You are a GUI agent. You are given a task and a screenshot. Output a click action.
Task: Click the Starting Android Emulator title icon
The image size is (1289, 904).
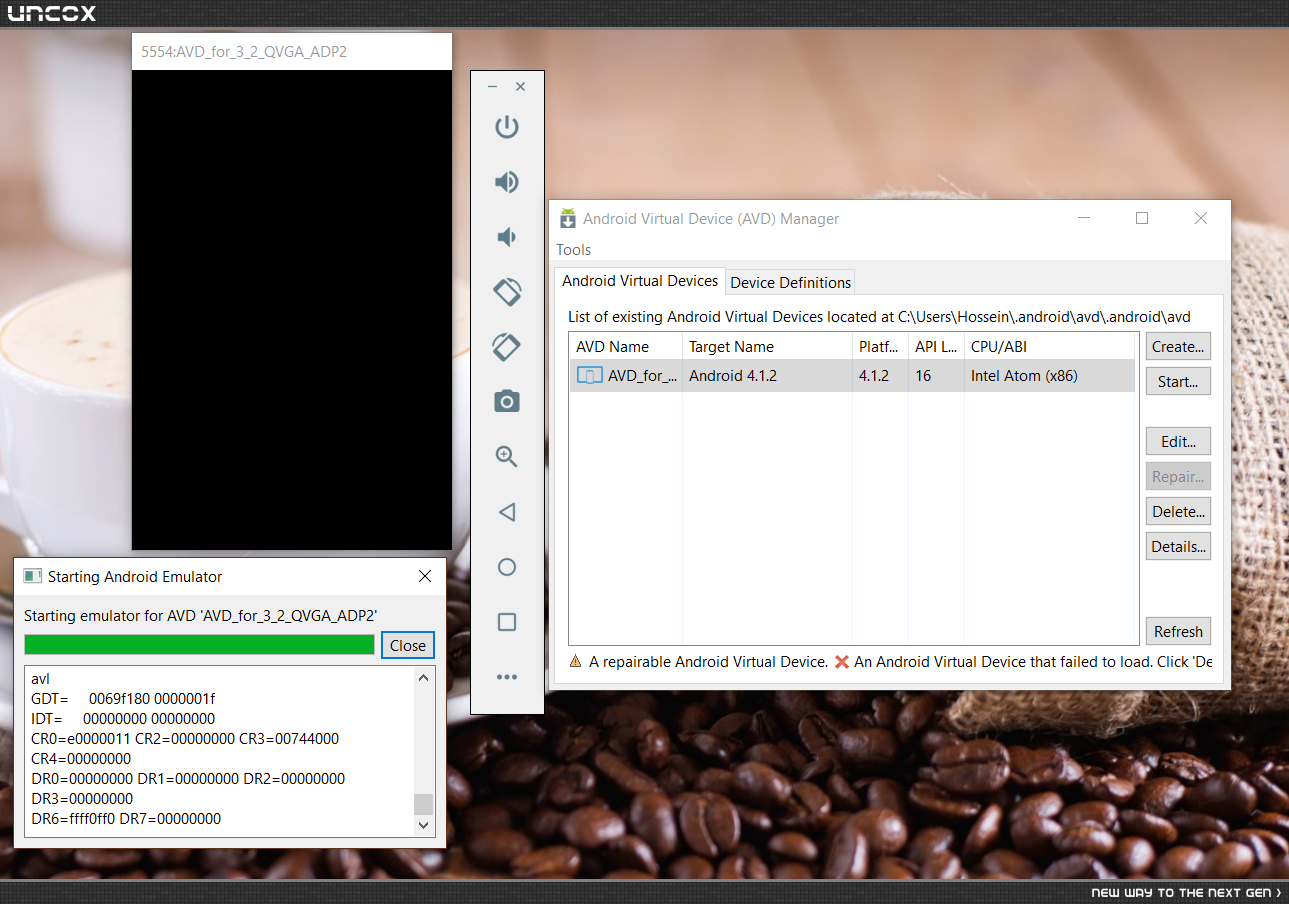pyautogui.click(x=33, y=576)
